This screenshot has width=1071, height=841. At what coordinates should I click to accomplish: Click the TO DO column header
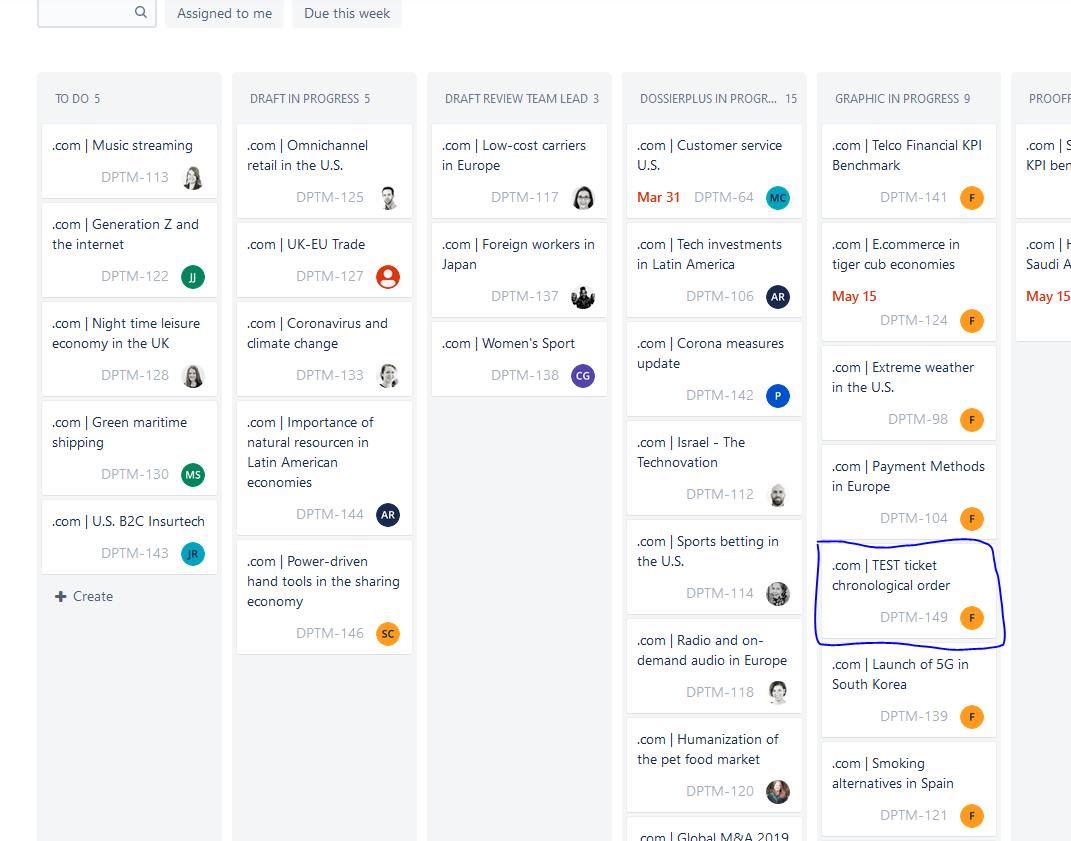pos(78,98)
